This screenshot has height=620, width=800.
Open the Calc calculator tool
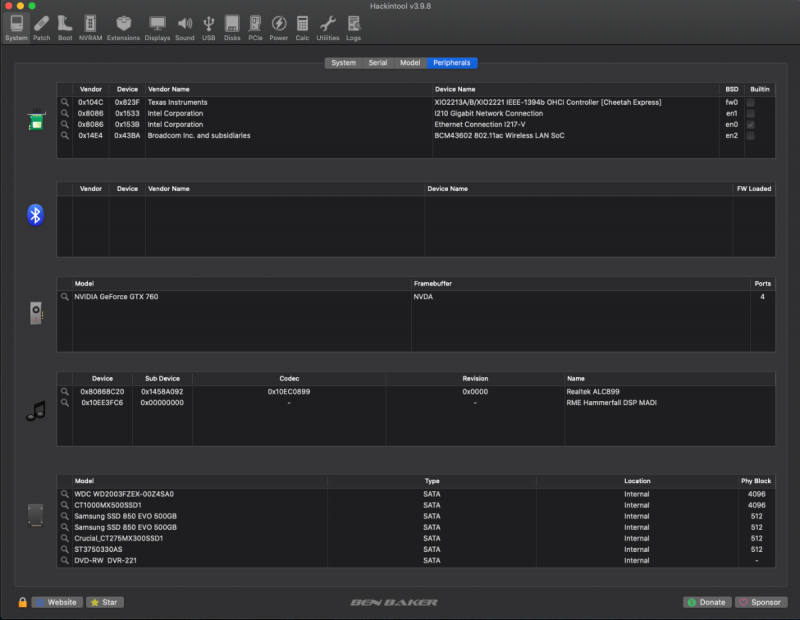coord(302,26)
